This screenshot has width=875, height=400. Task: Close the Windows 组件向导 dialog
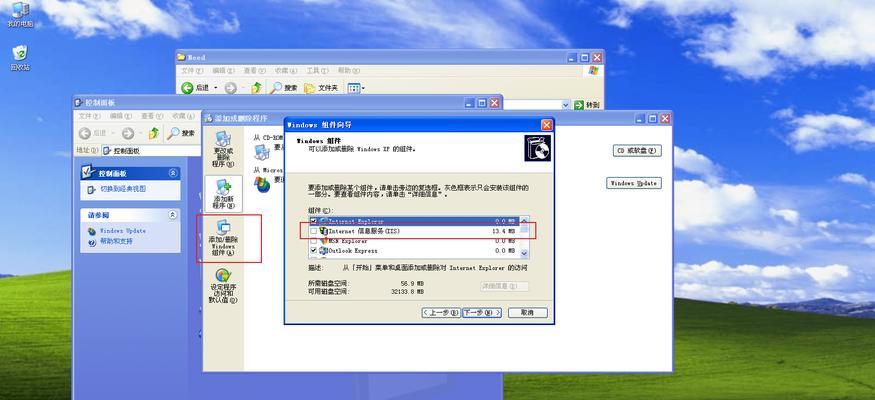click(x=546, y=125)
